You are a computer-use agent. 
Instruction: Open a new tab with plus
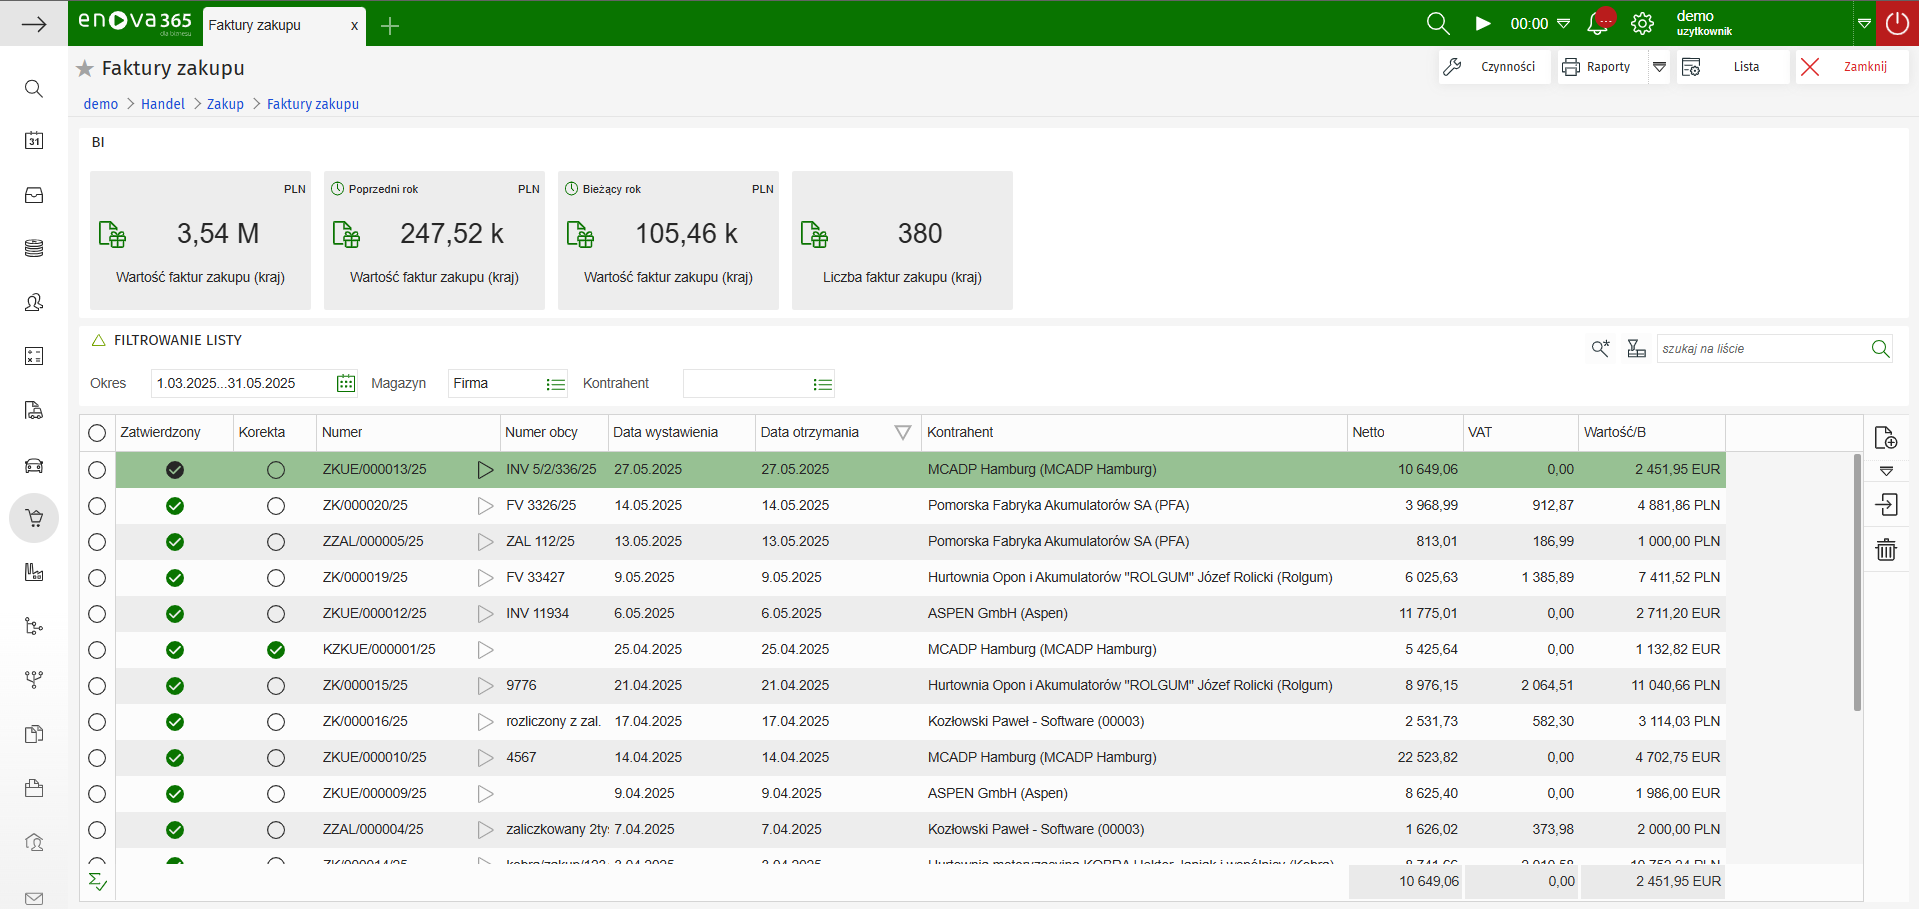coord(390,26)
